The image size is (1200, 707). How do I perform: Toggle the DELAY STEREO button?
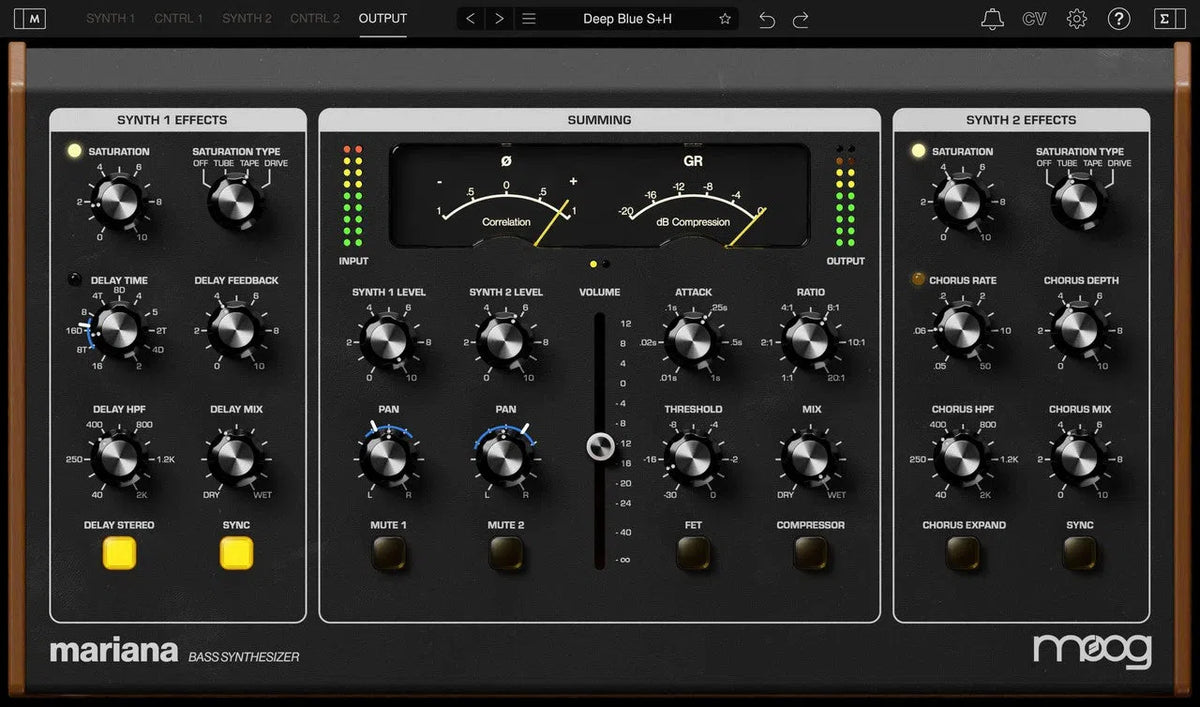pyautogui.click(x=119, y=552)
